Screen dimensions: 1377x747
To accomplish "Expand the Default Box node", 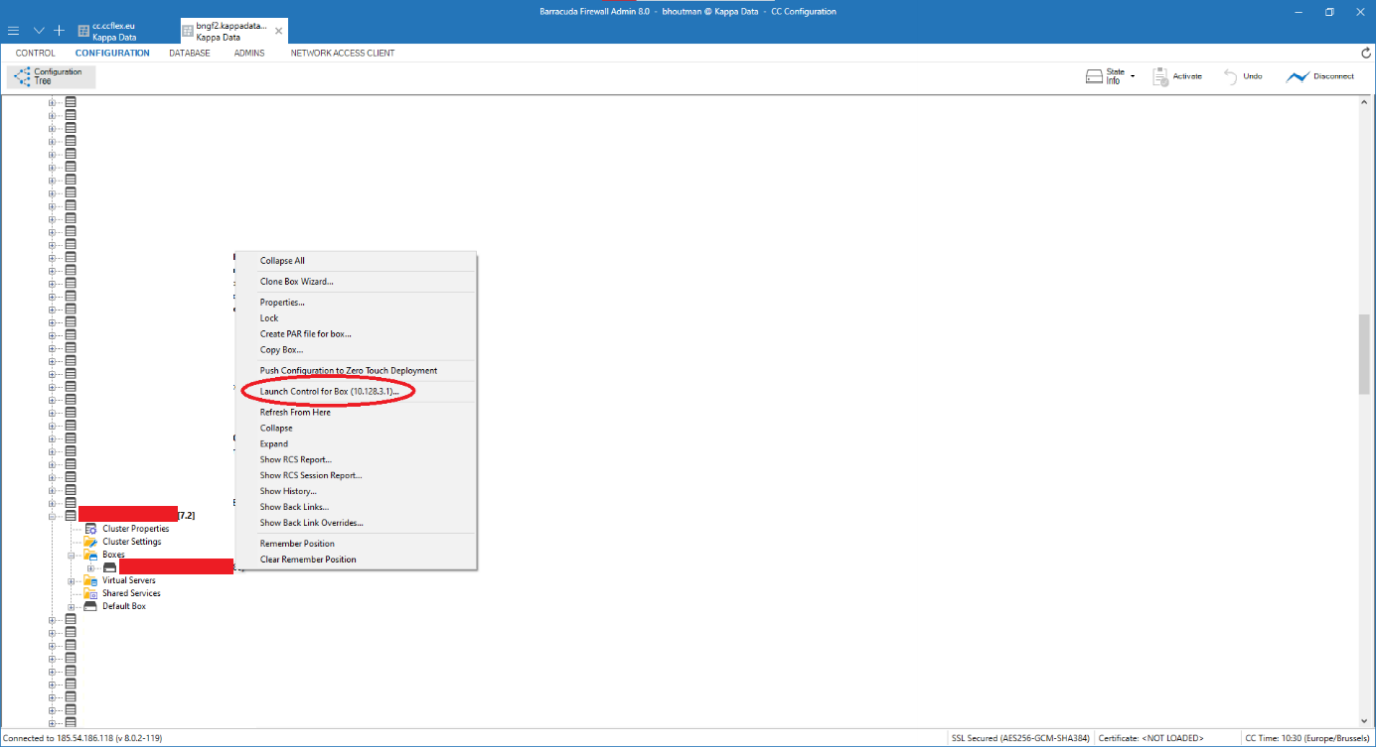I will (71, 607).
